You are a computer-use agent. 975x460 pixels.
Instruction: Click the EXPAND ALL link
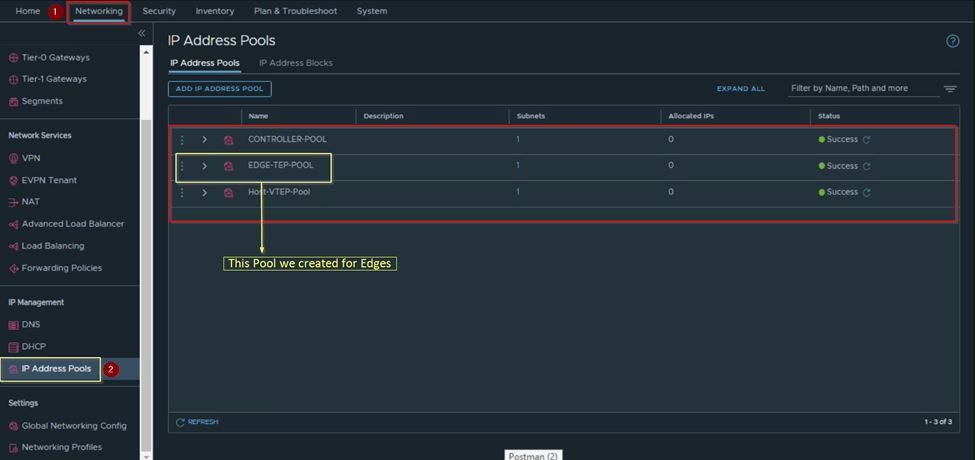pyautogui.click(x=740, y=89)
